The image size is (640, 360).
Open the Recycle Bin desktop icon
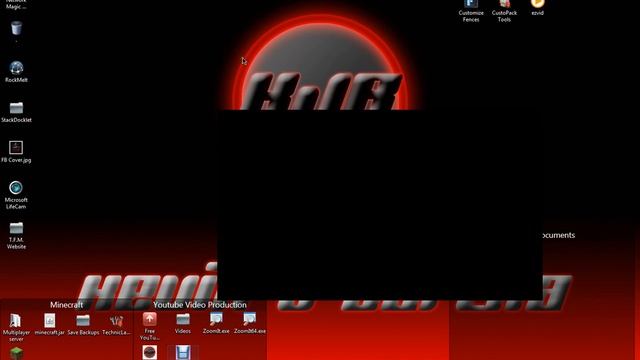tap(16, 29)
